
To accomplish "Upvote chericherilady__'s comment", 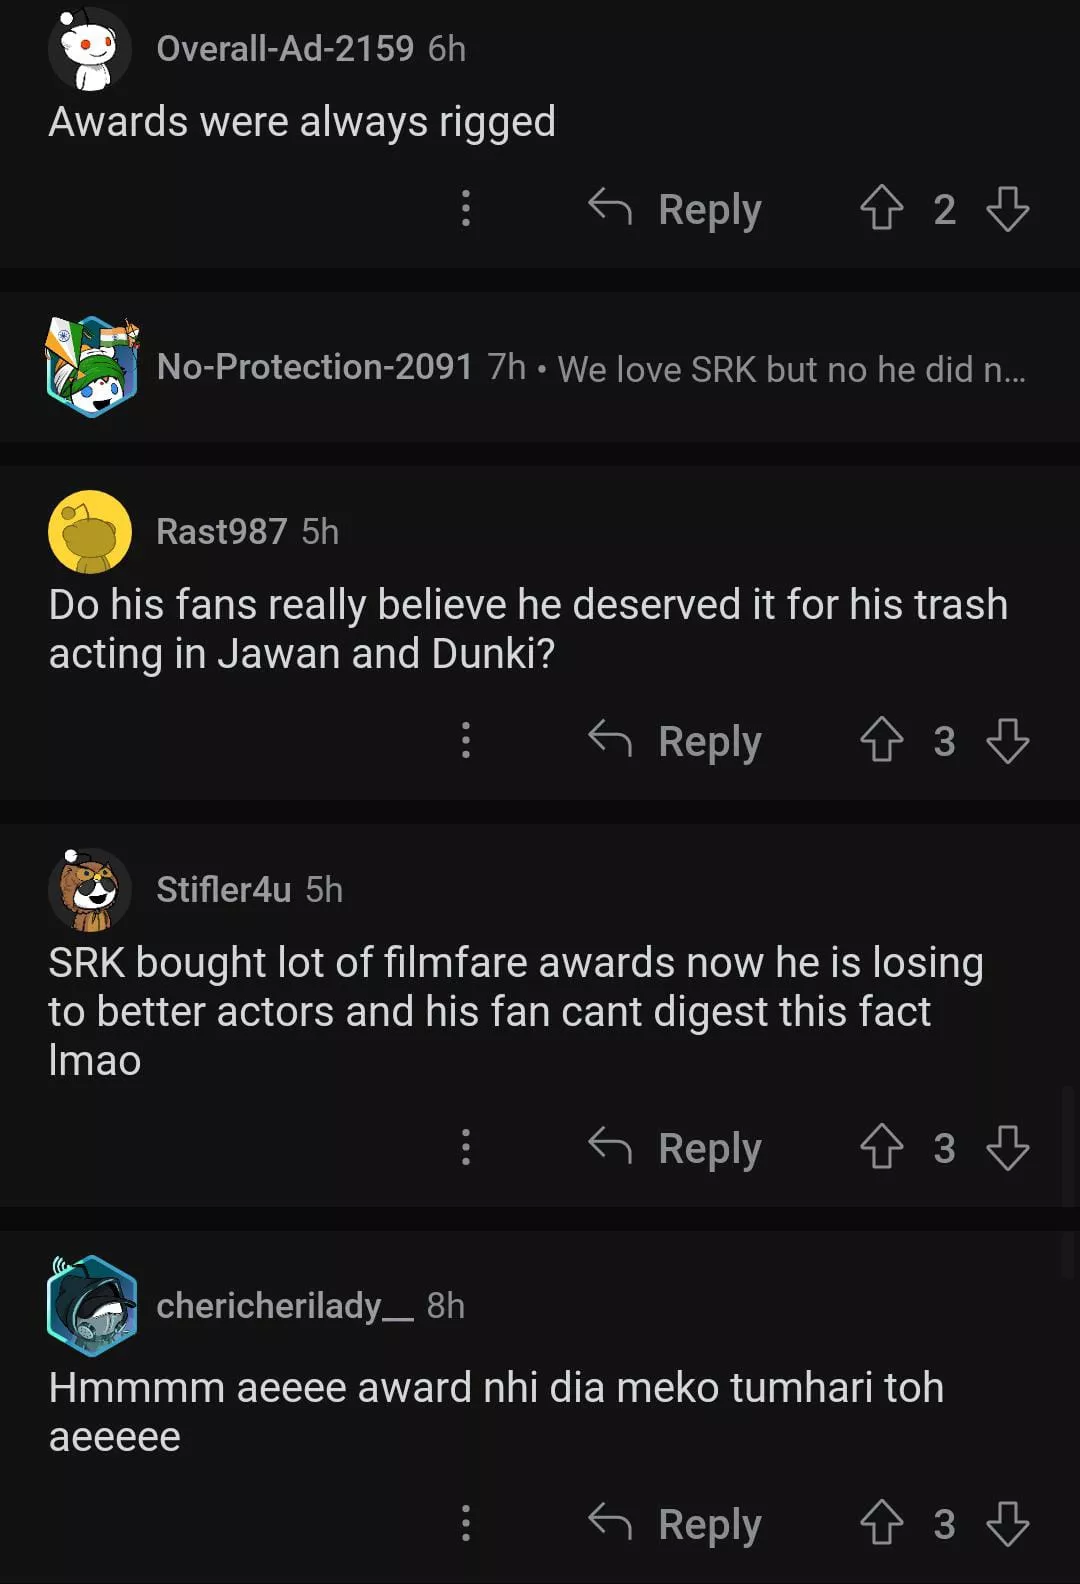I will pos(881,1523).
